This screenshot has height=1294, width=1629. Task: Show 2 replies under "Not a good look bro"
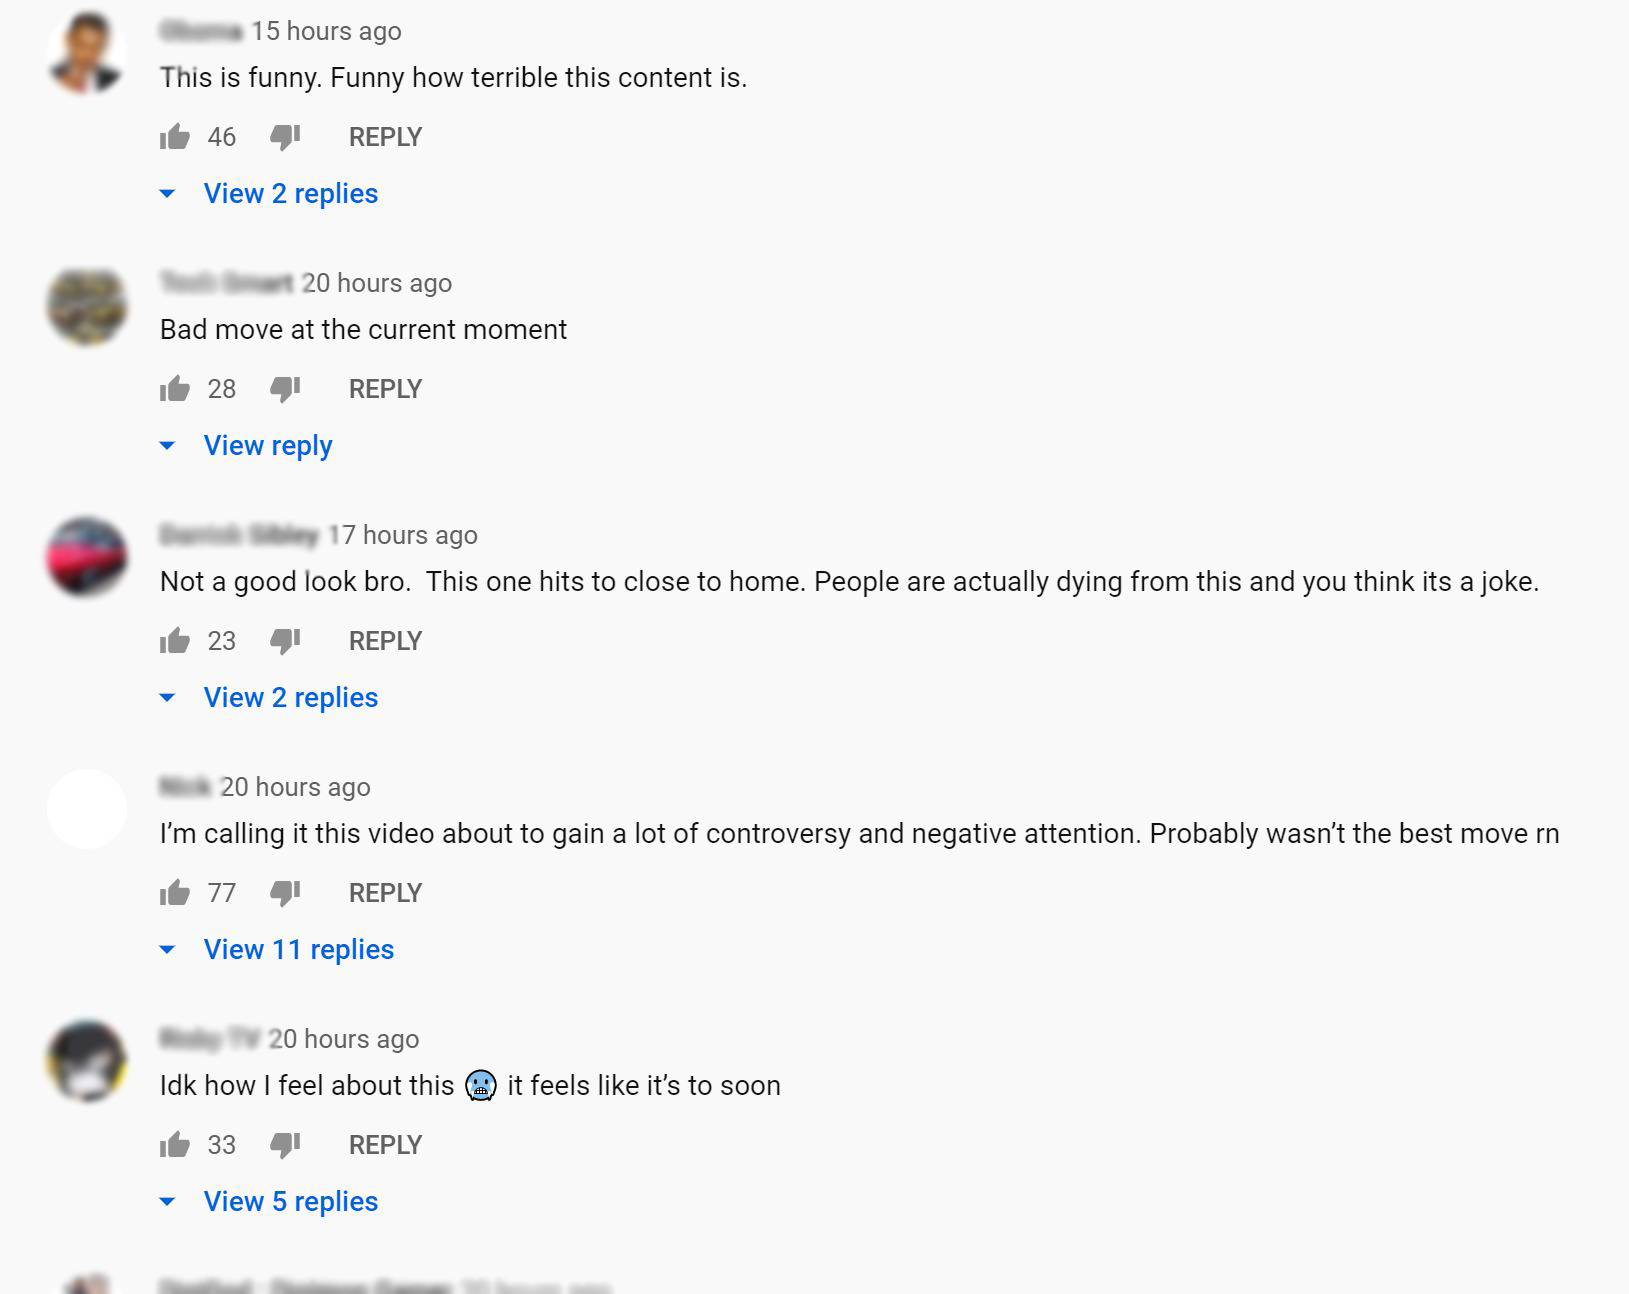coord(290,698)
